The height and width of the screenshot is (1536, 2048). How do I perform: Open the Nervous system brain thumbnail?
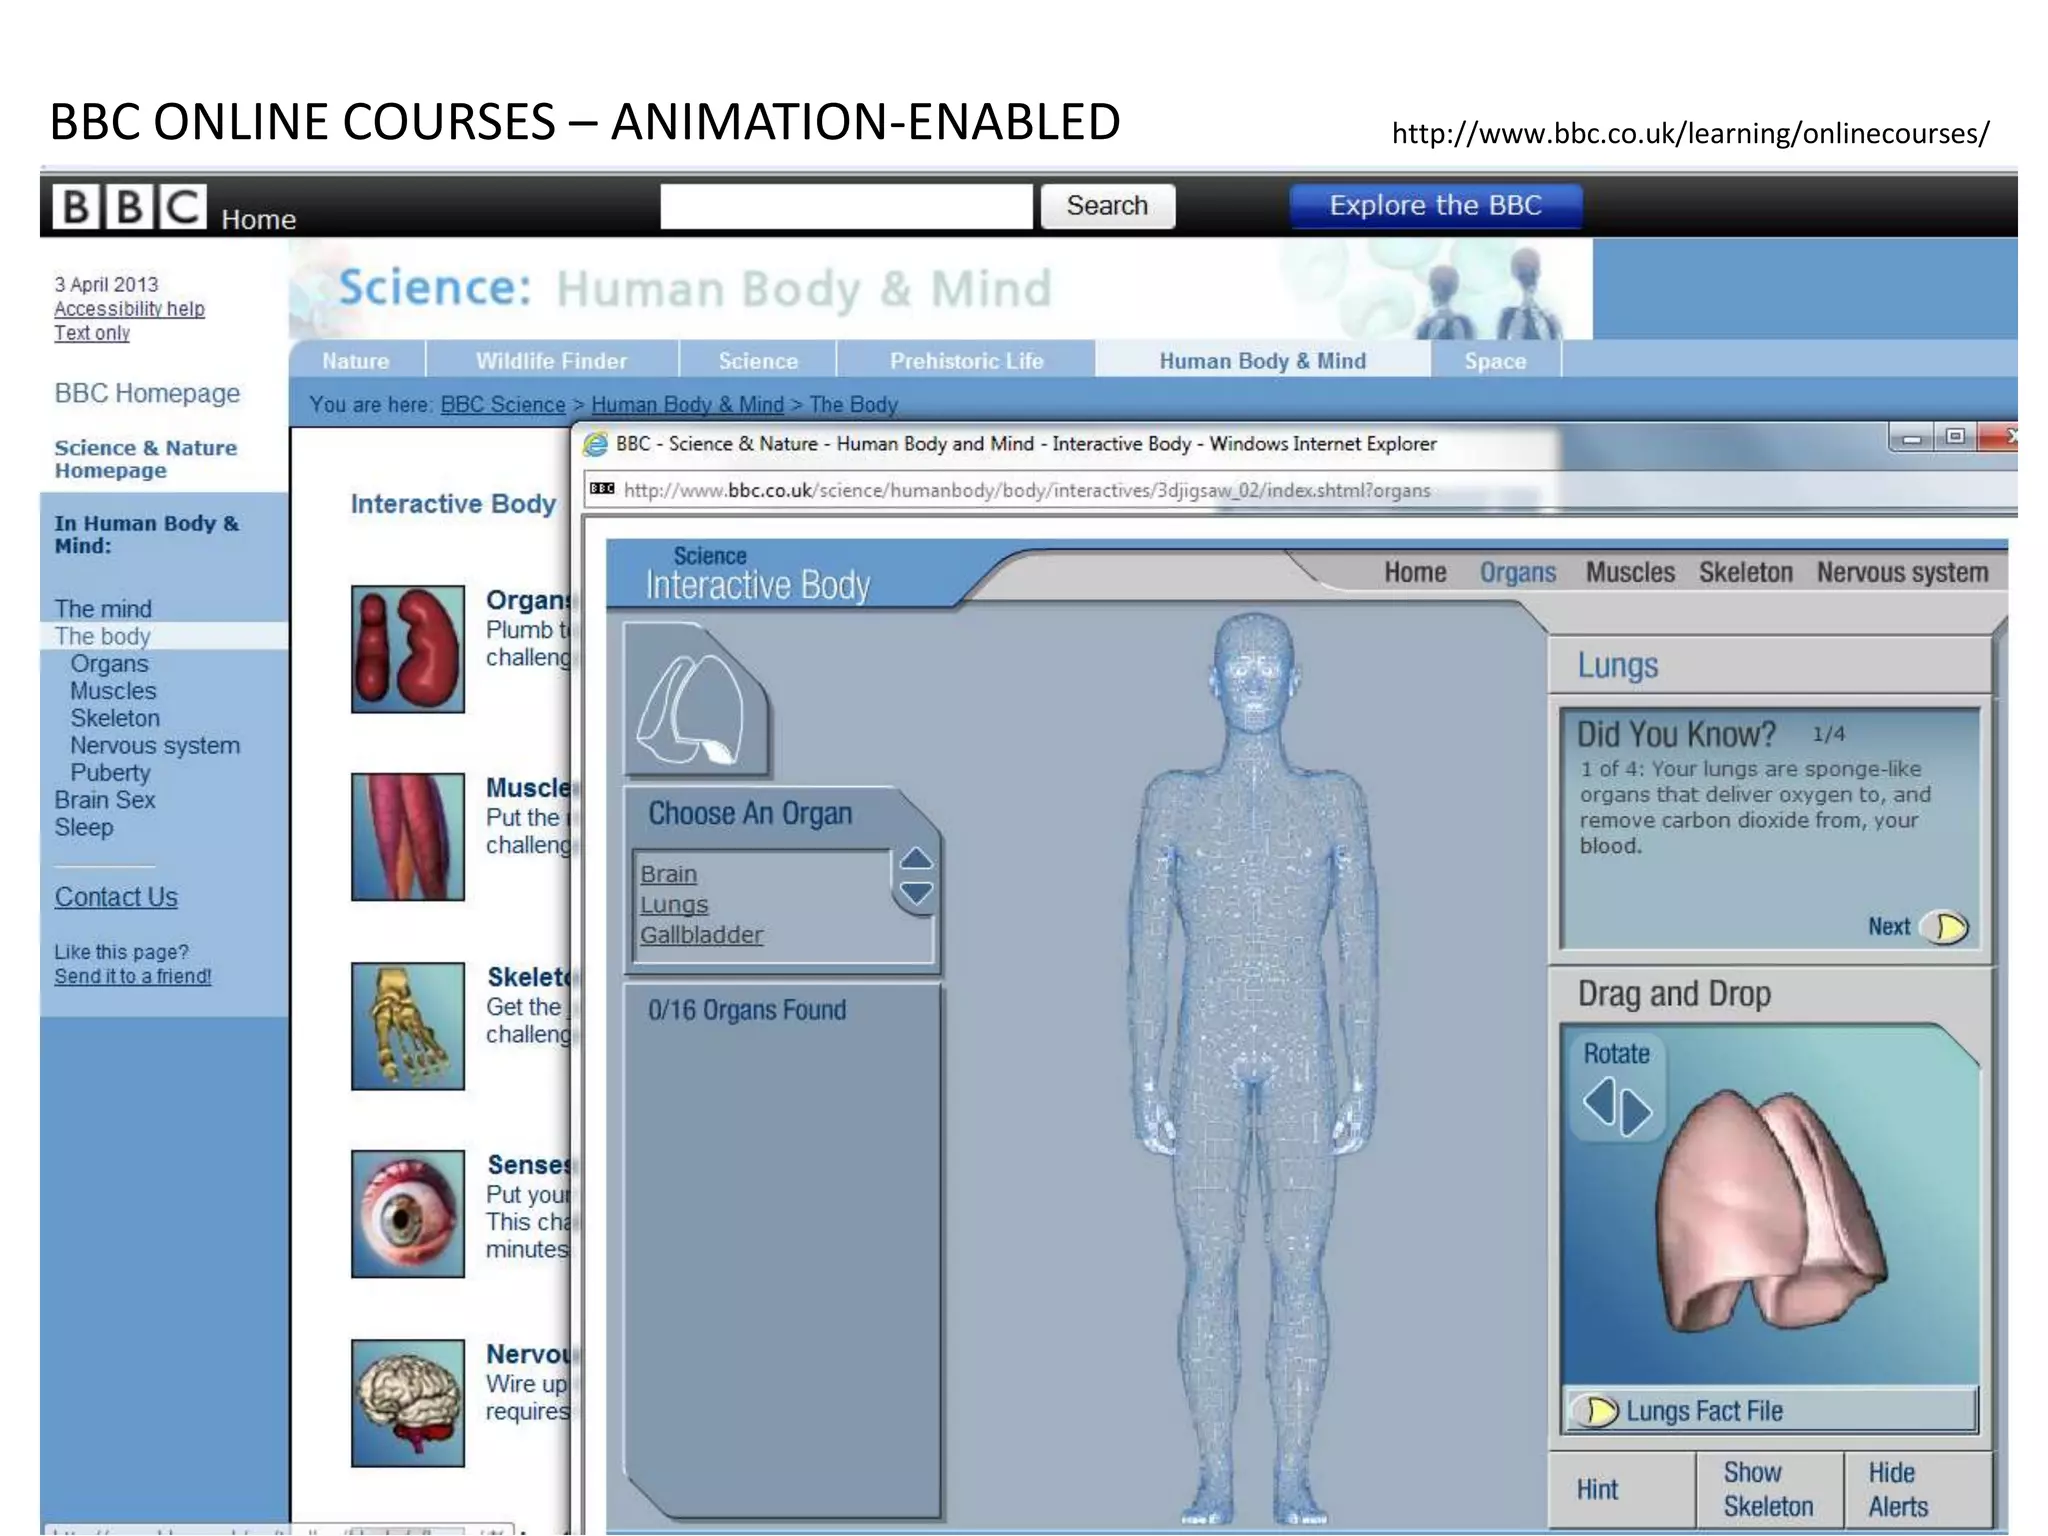click(x=408, y=1403)
